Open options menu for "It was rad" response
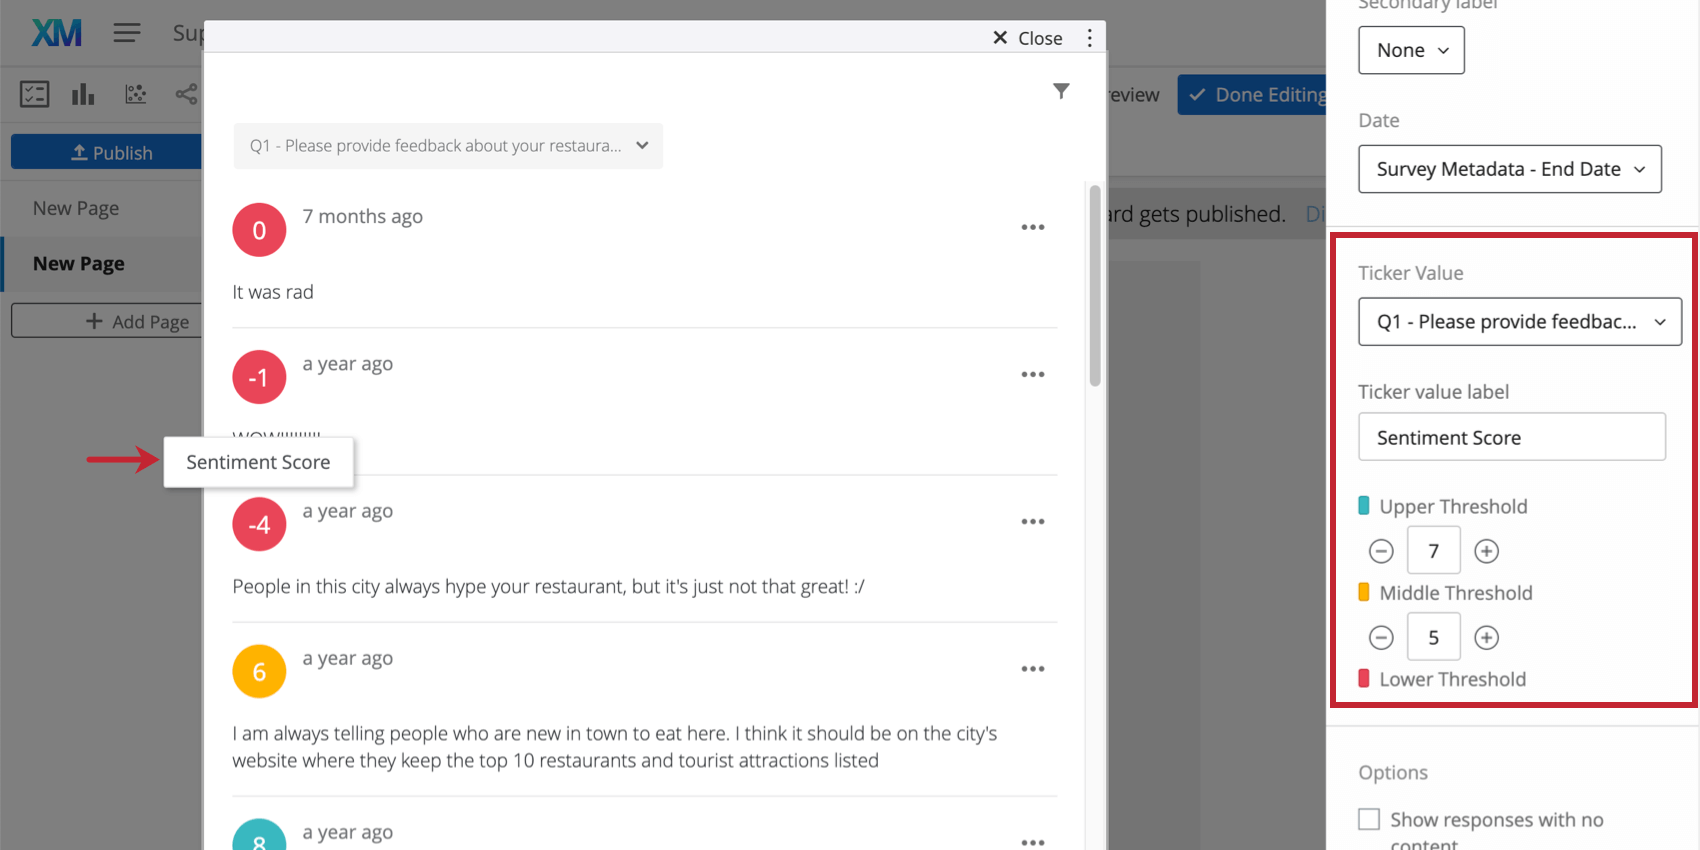Viewport: 1700px width, 850px height. pos(1032,228)
